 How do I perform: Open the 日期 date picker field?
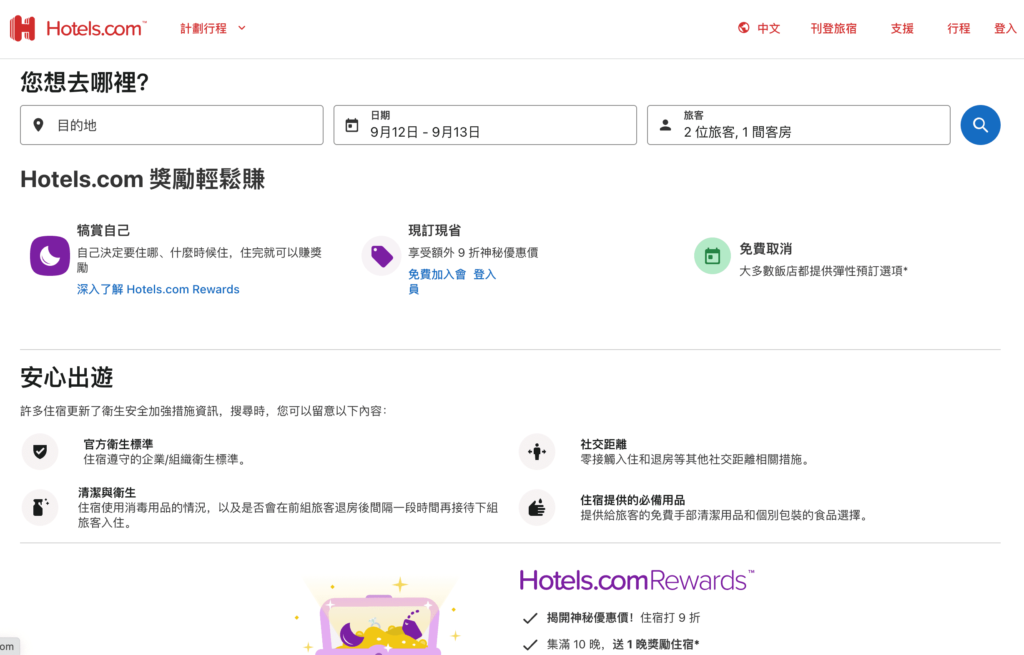click(x=485, y=125)
